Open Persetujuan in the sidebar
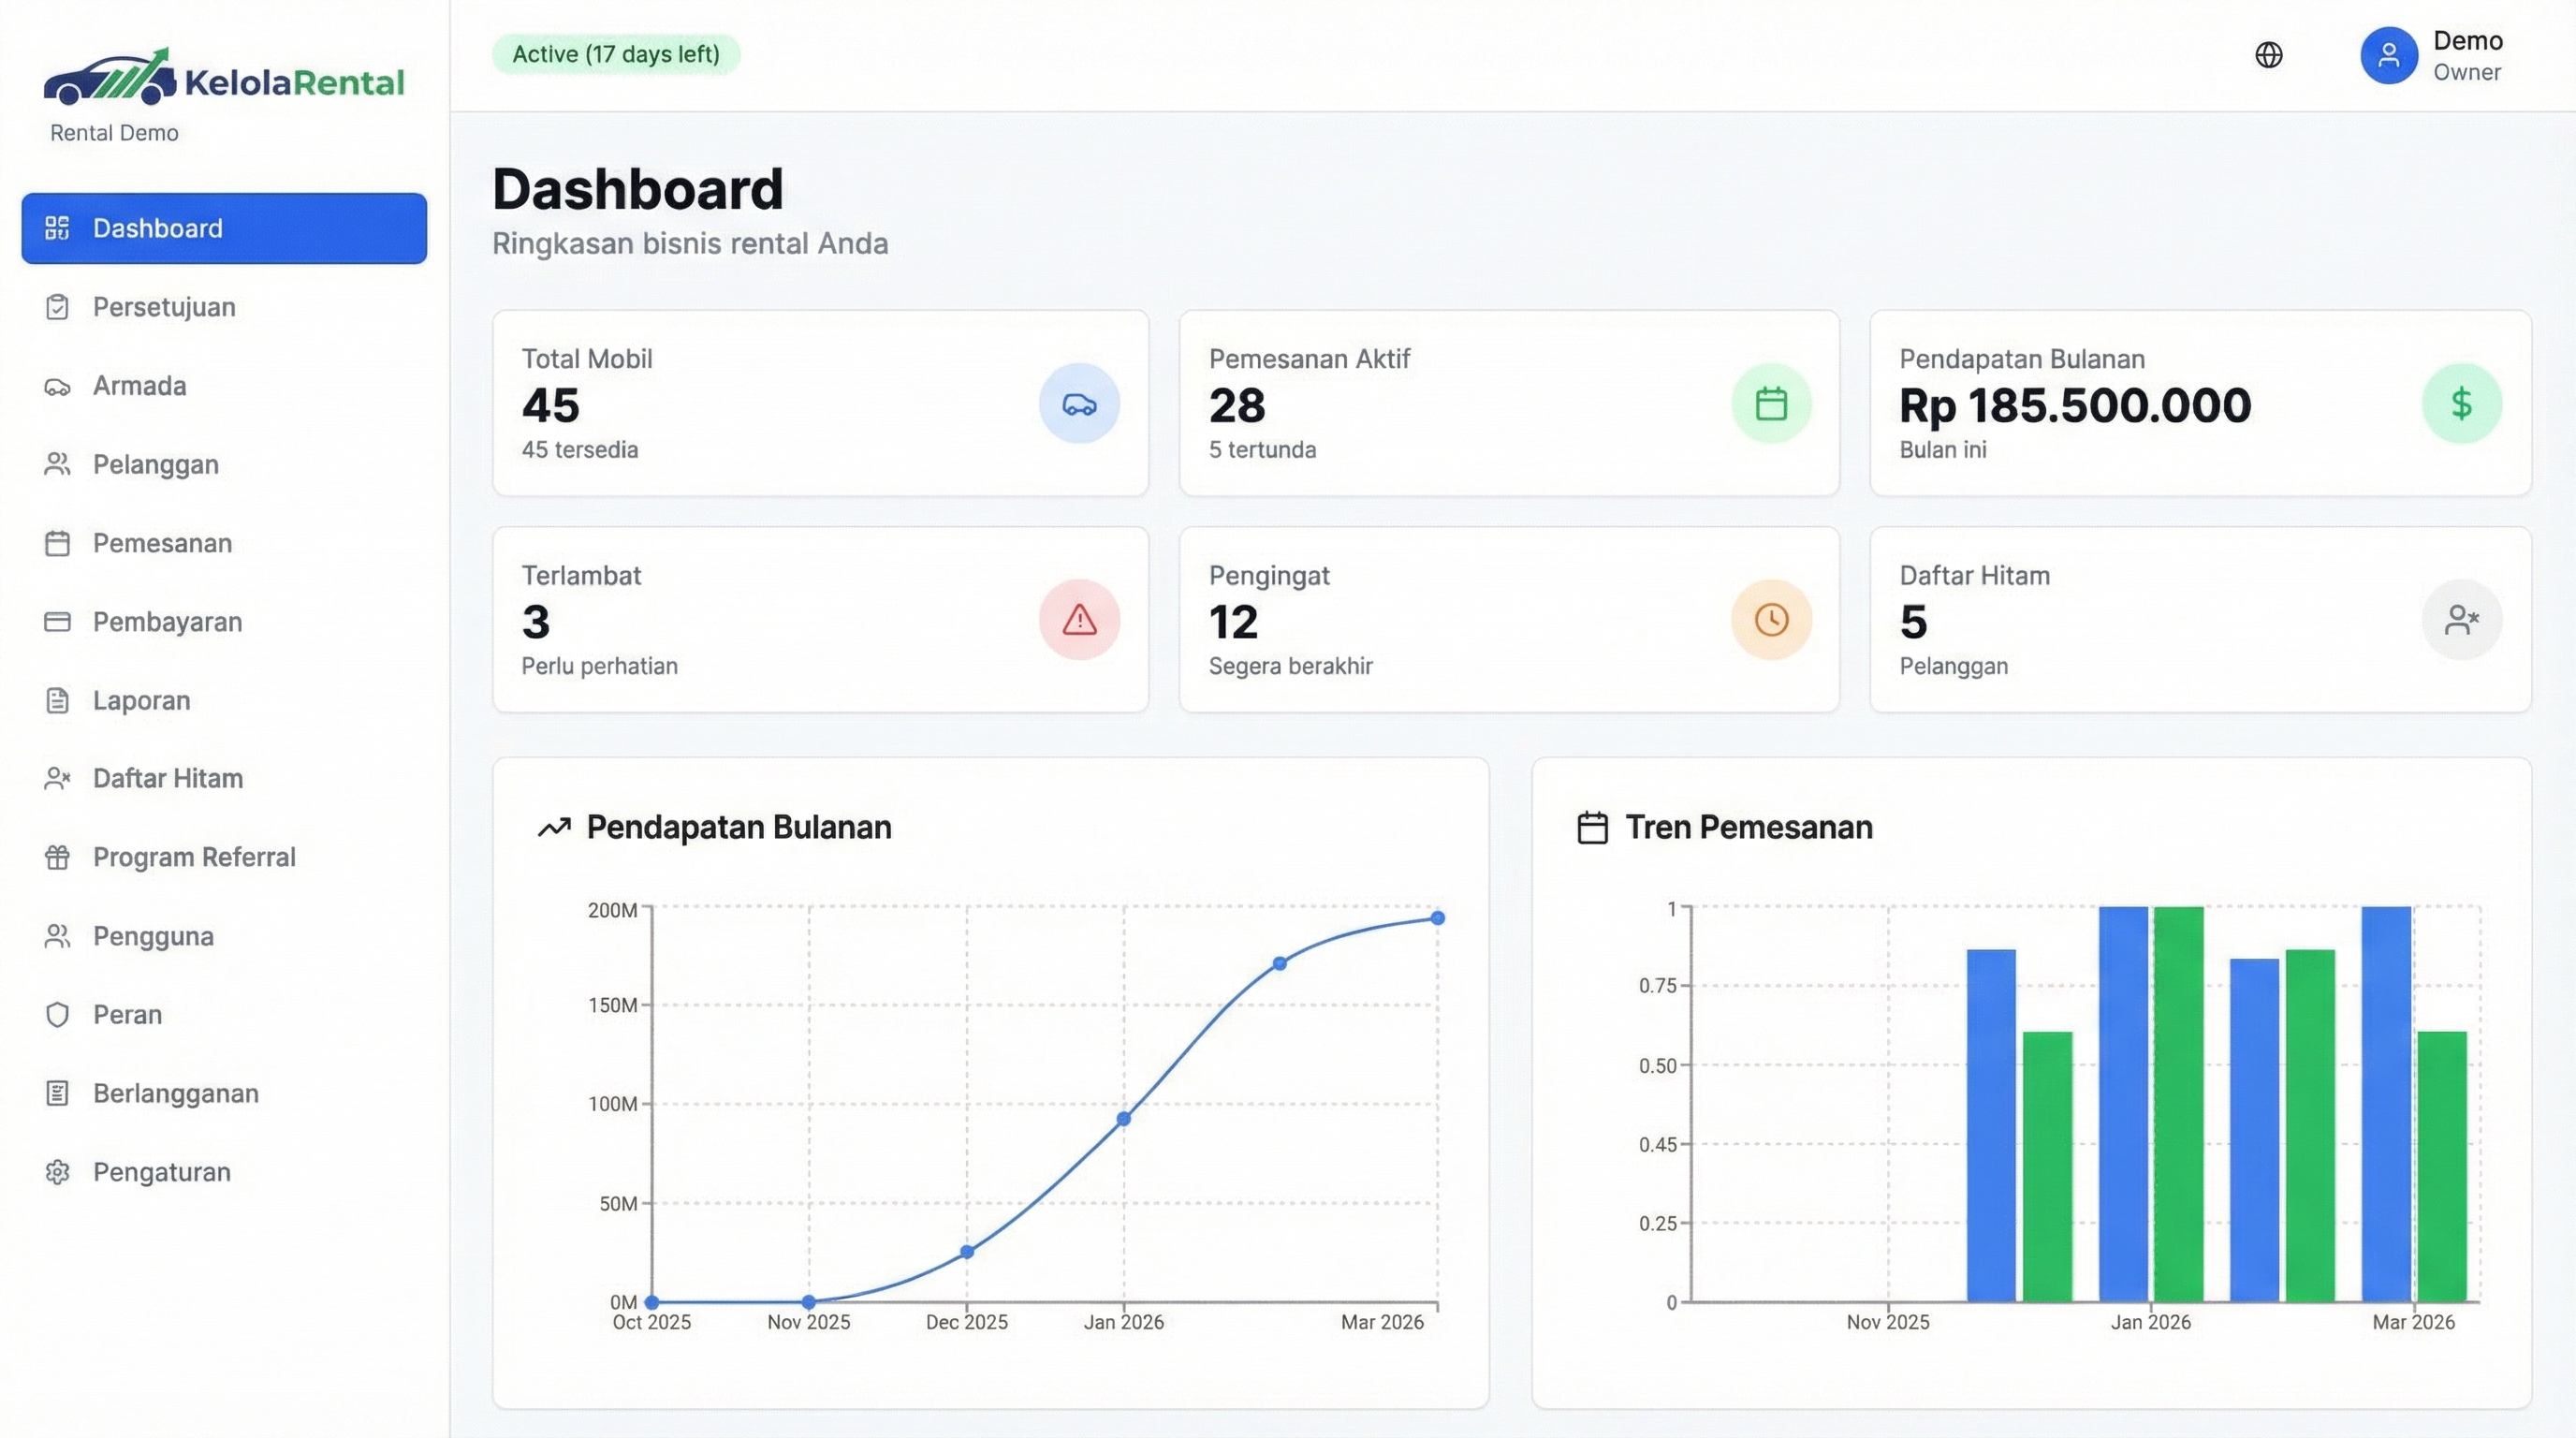This screenshot has width=2576, height=1438. pyautogui.click(x=164, y=307)
